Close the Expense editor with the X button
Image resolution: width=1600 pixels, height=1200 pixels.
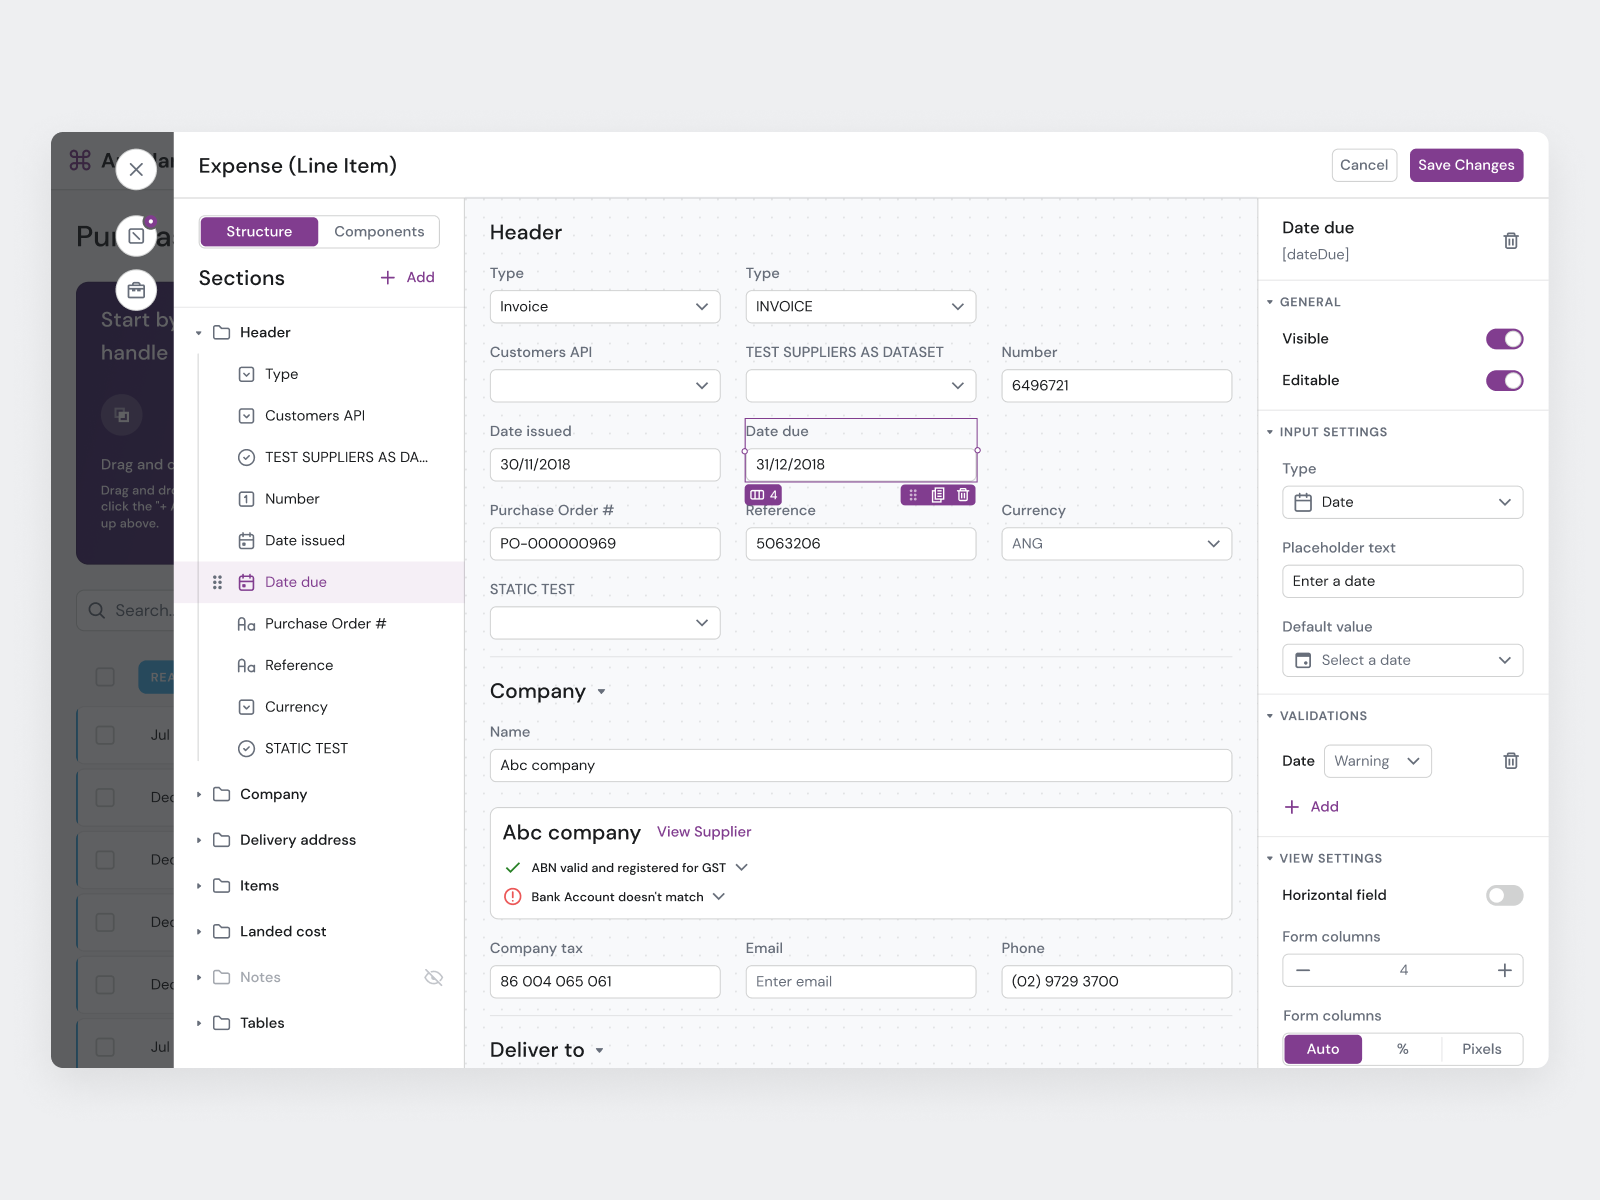coord(136,170)
